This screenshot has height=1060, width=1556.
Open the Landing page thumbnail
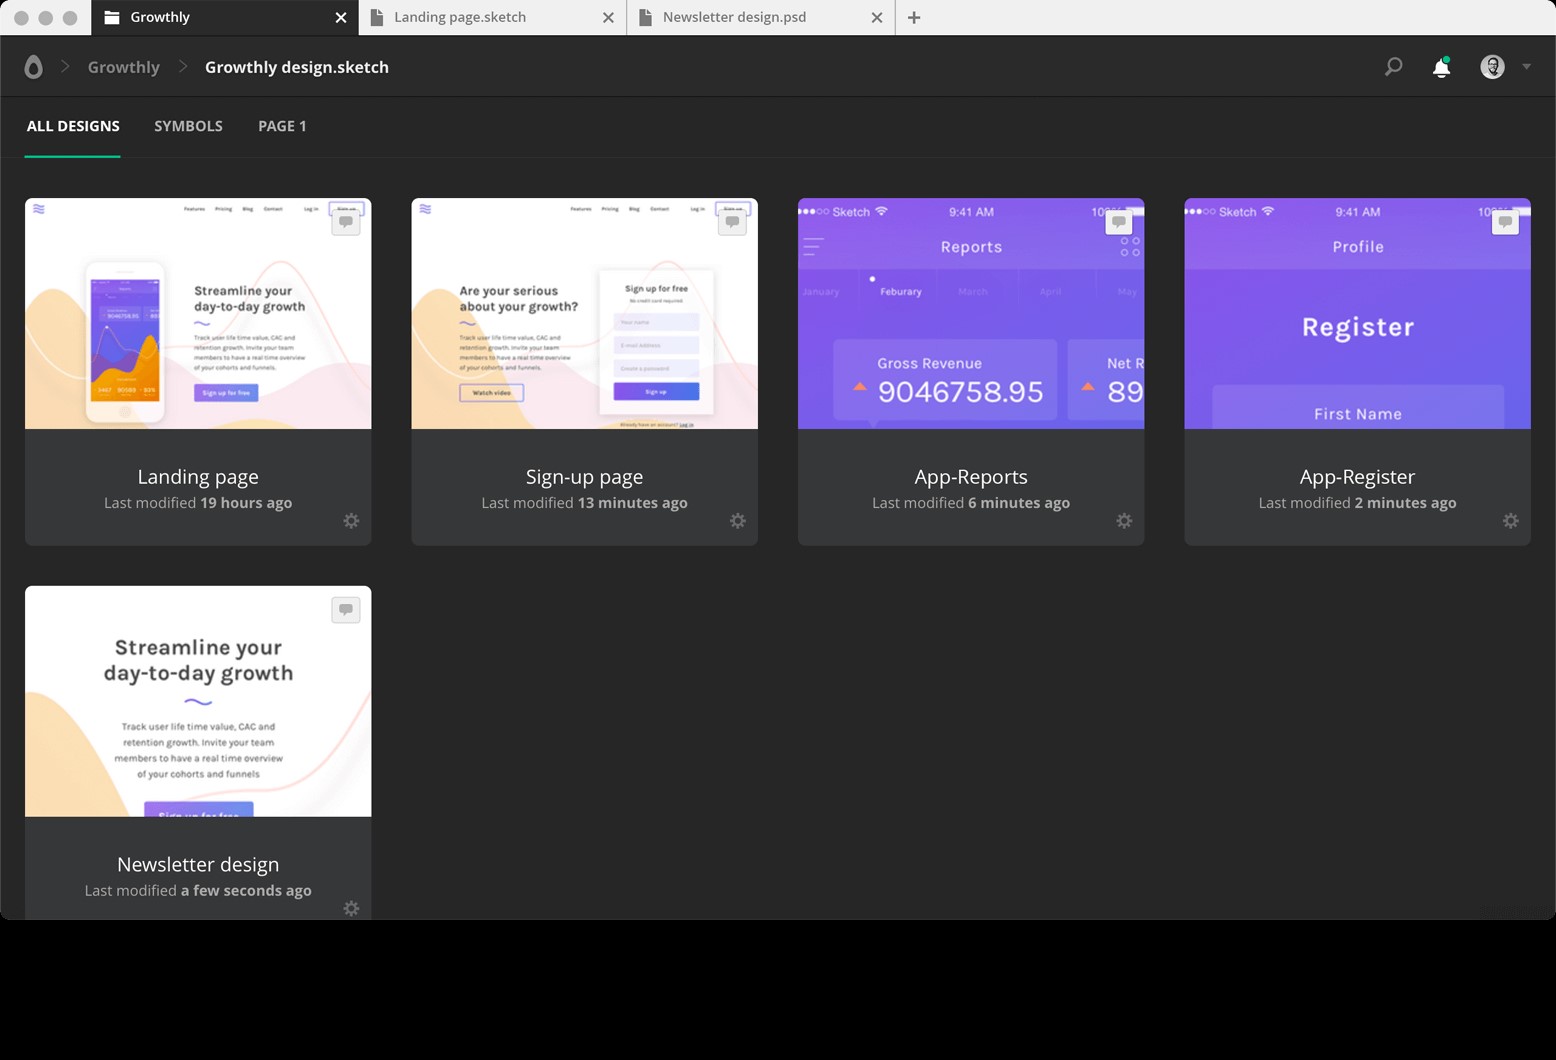point(198,313)
